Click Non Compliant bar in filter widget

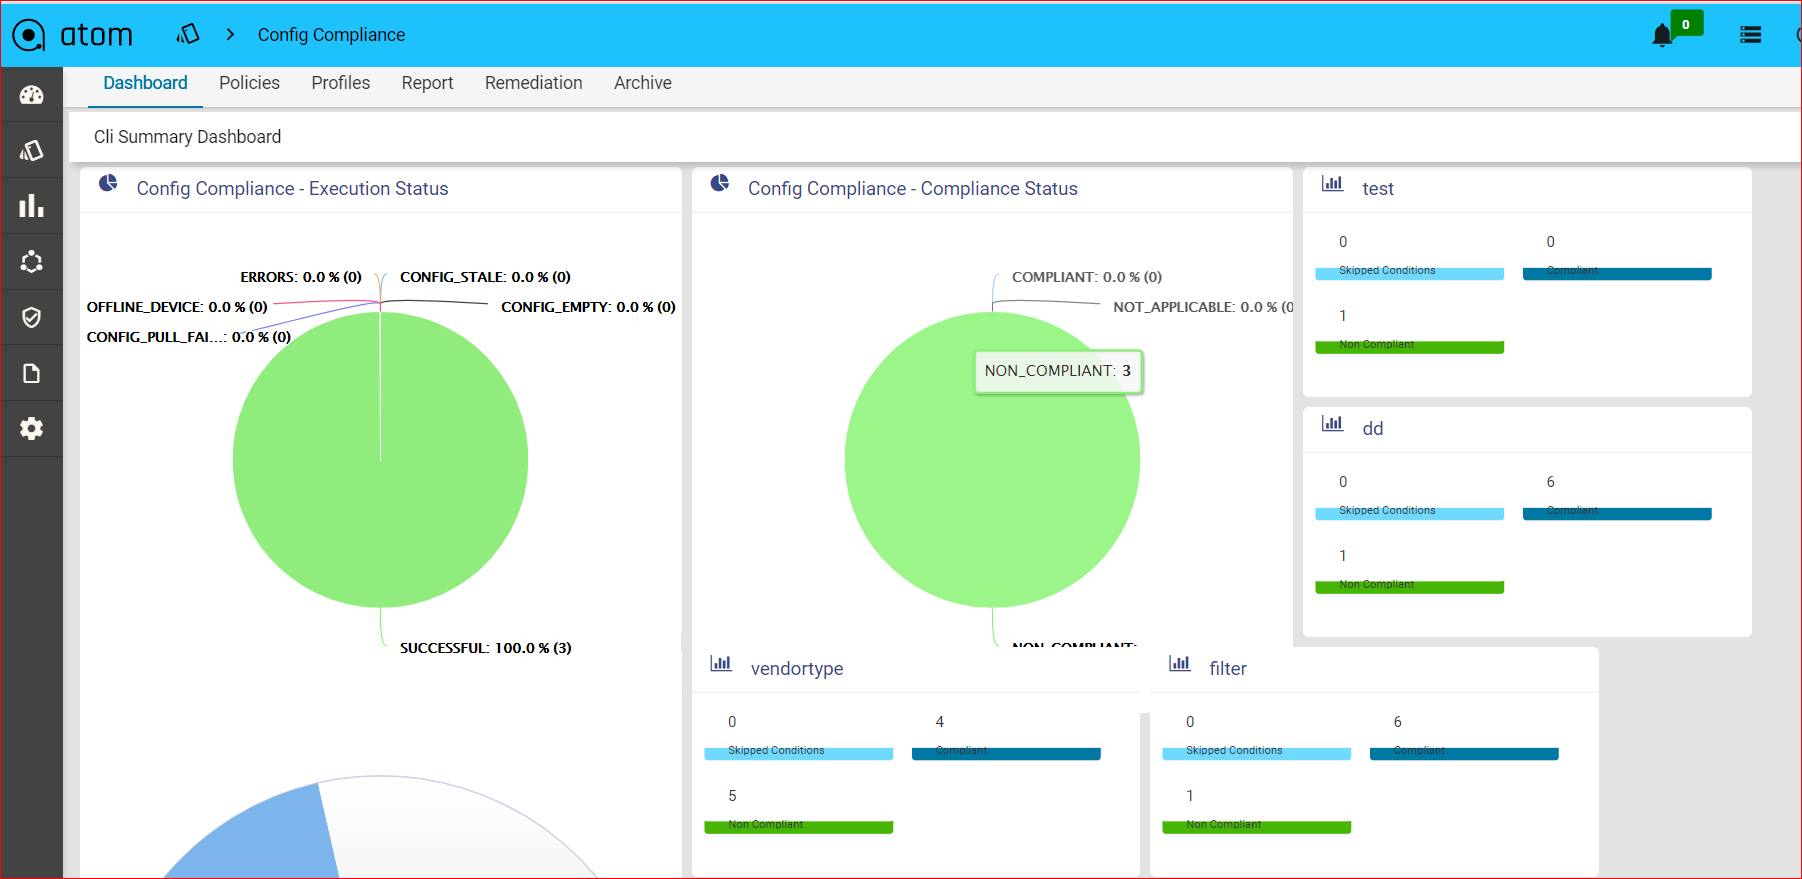pyautogui.click(x=1256, y=827)
